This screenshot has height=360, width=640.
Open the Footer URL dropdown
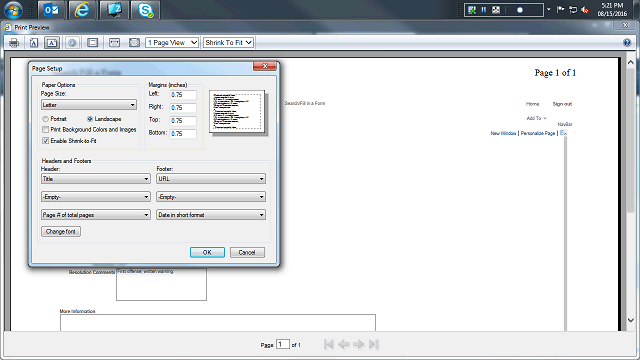tap(211, 179)
